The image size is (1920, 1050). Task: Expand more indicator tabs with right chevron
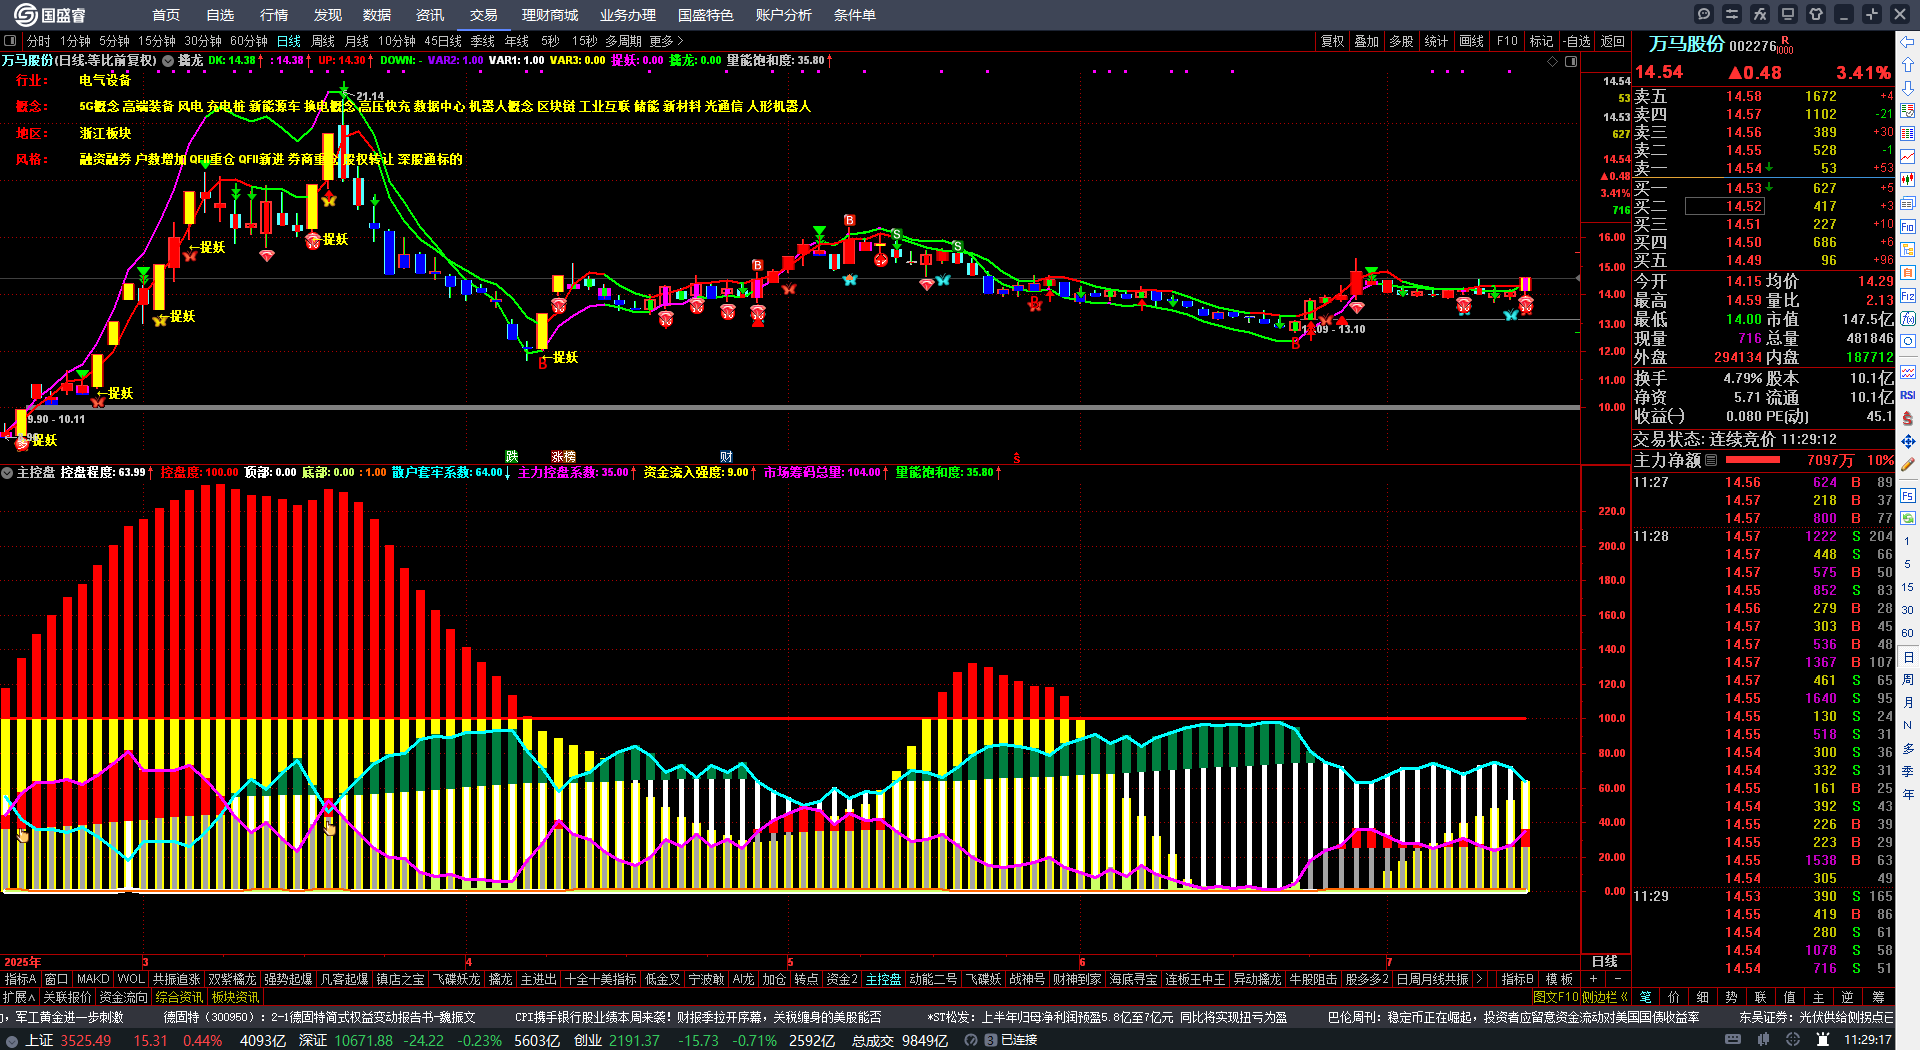pyautogui.click(x=1479, y=979)
